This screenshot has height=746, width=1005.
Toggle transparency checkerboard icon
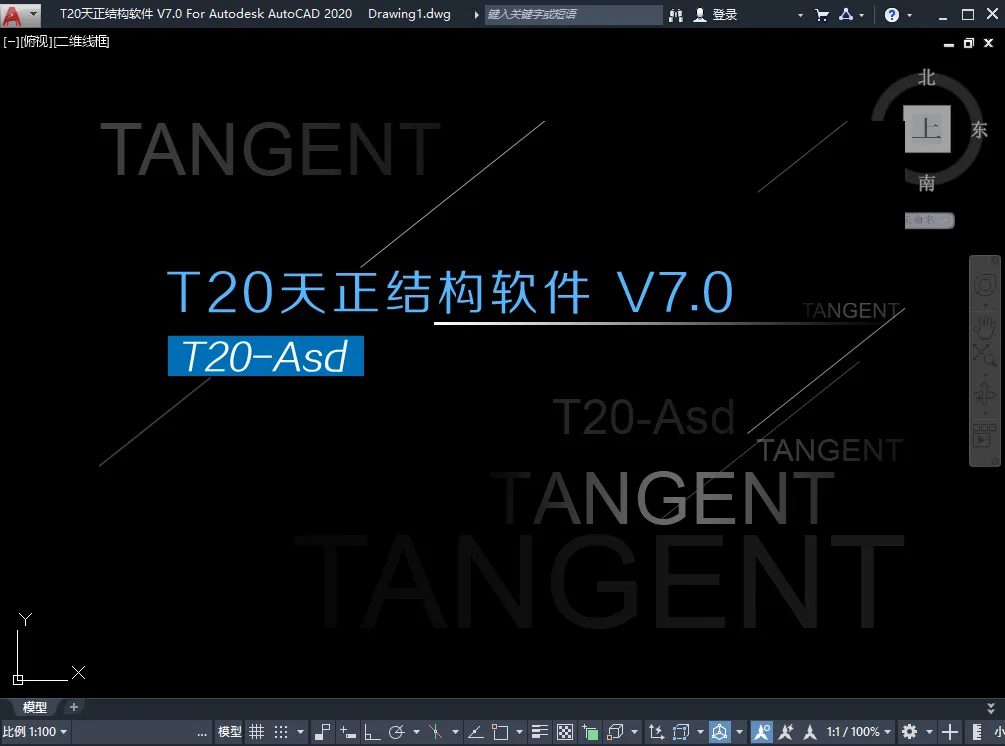[565, 732]
